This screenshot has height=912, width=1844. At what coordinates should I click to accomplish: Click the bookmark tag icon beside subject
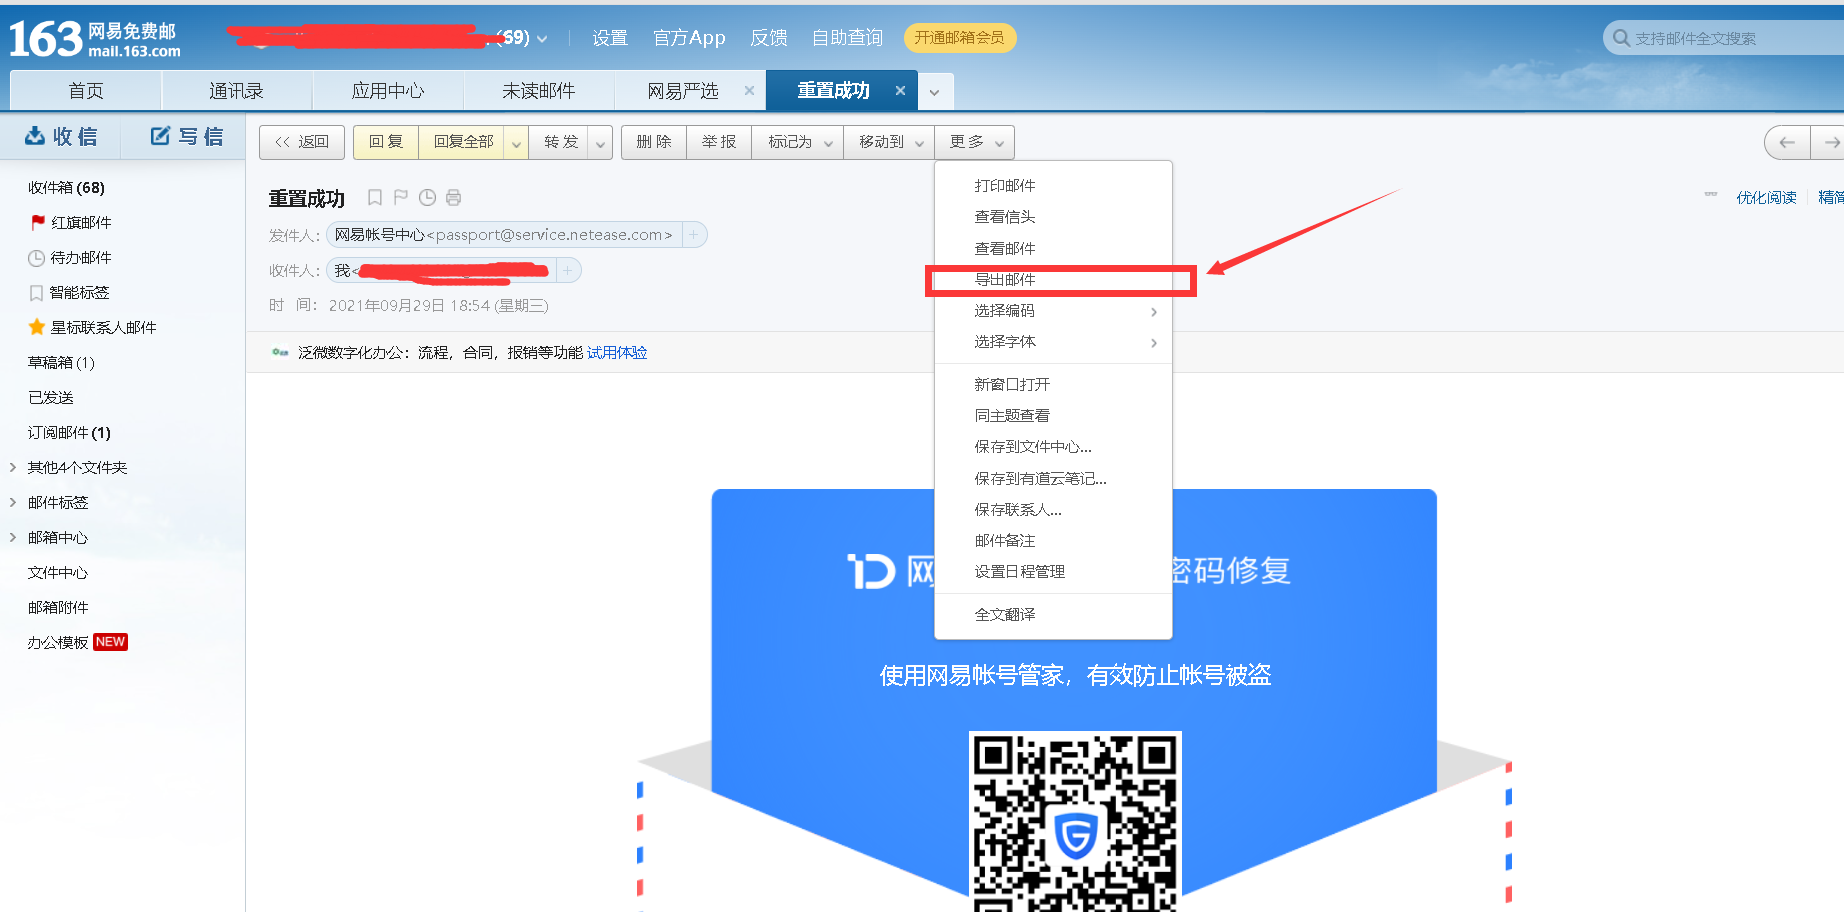[375, 198]
